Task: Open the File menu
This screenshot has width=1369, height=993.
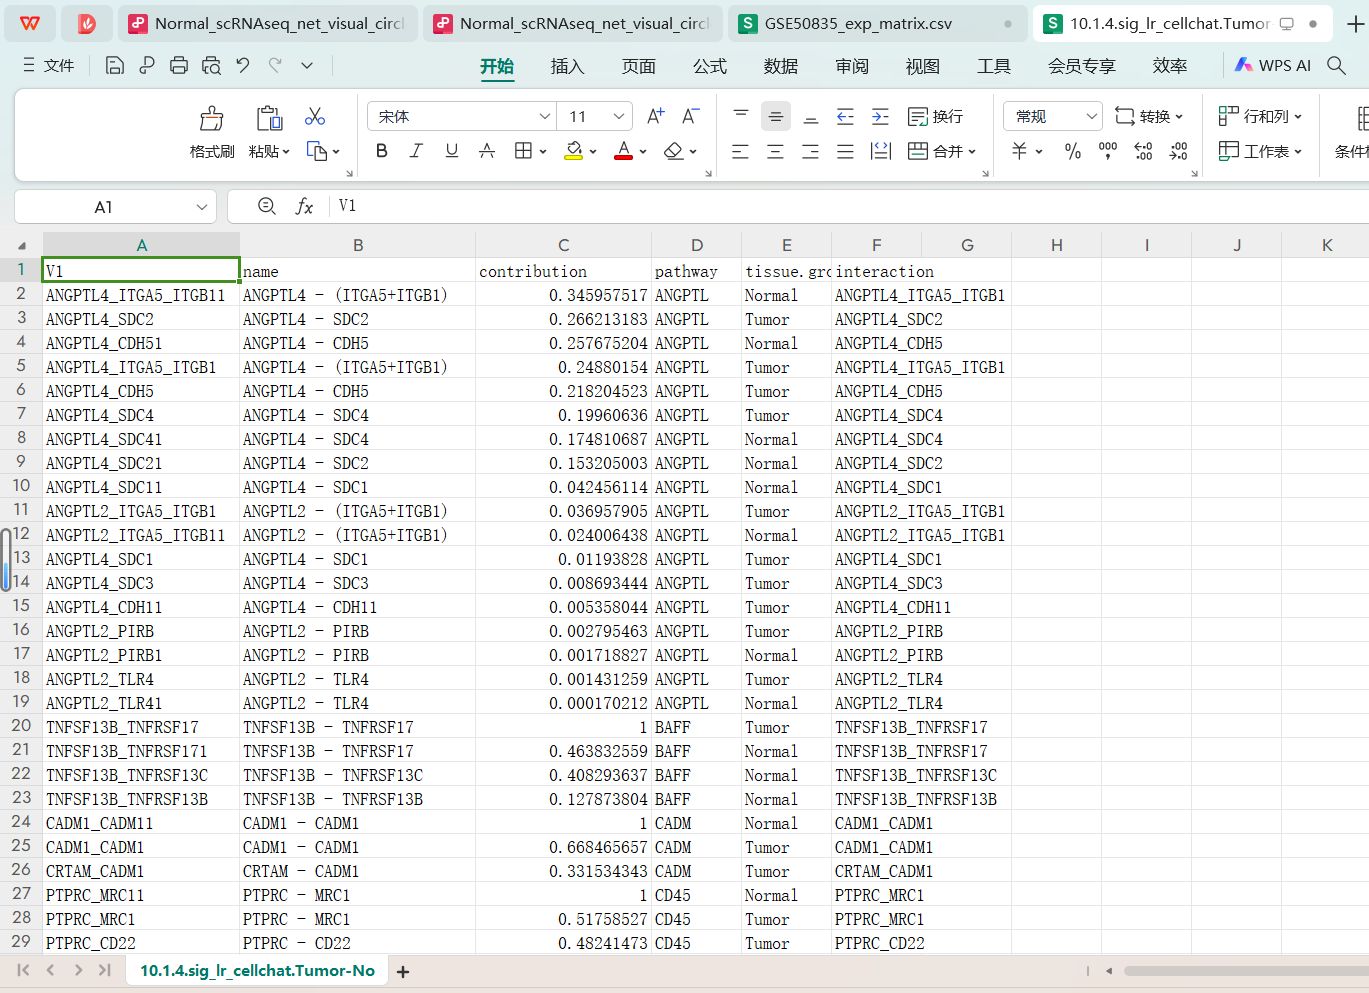Action: pos(48,66)
